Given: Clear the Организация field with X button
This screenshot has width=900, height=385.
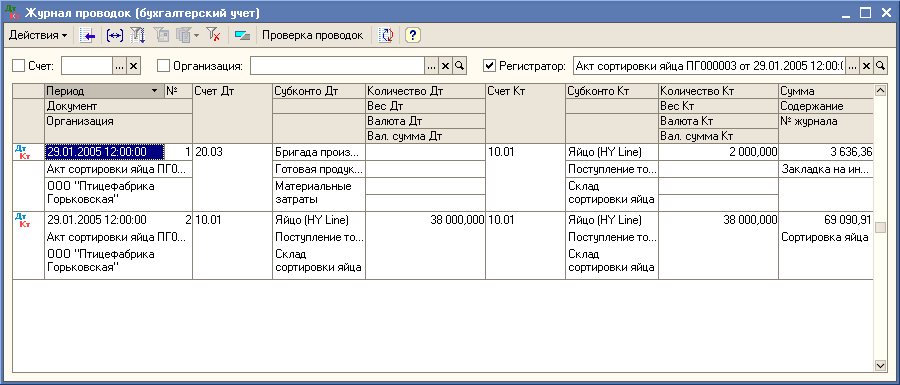Looking at the screenshot, I should pyautogui.click(x=445, y=66).
